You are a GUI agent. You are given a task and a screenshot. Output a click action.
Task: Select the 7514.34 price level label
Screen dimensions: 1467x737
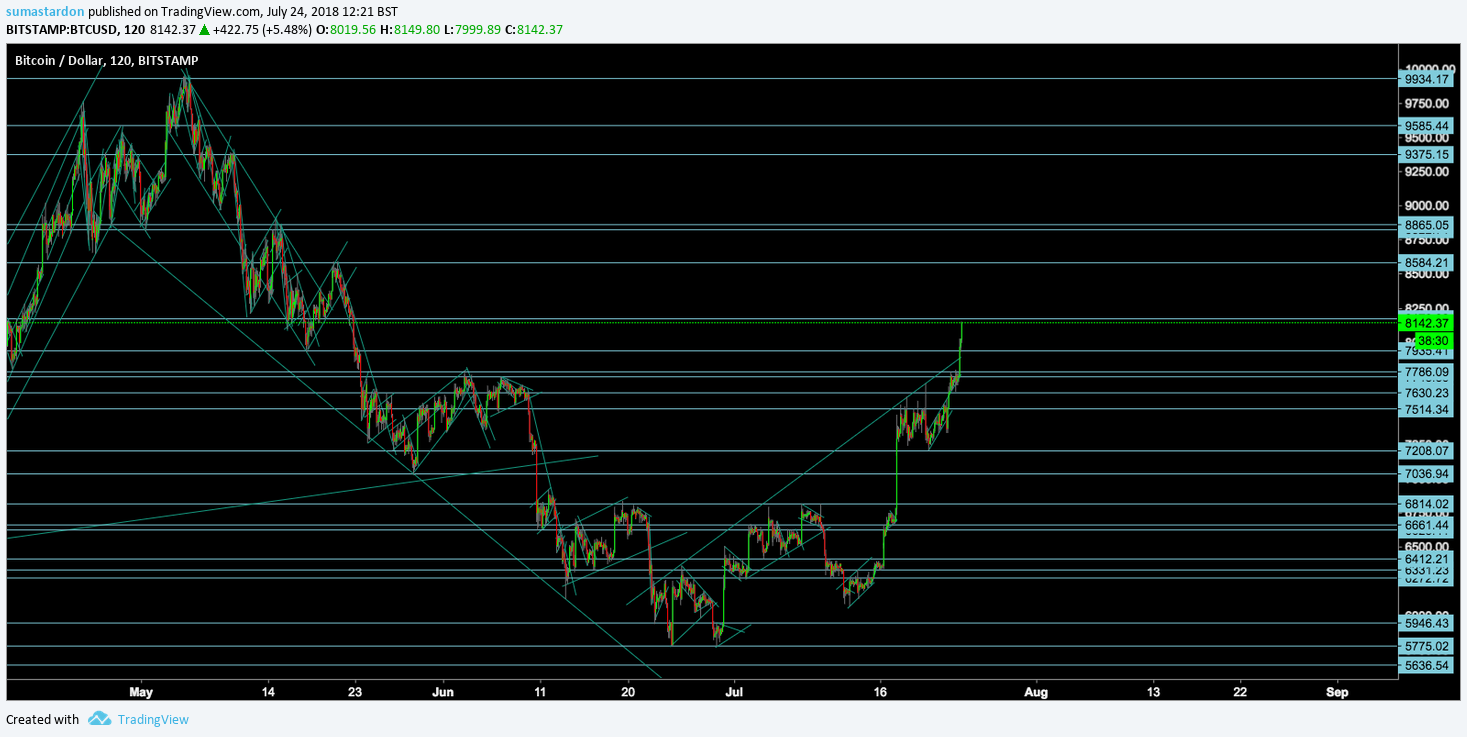(1427, 409)
